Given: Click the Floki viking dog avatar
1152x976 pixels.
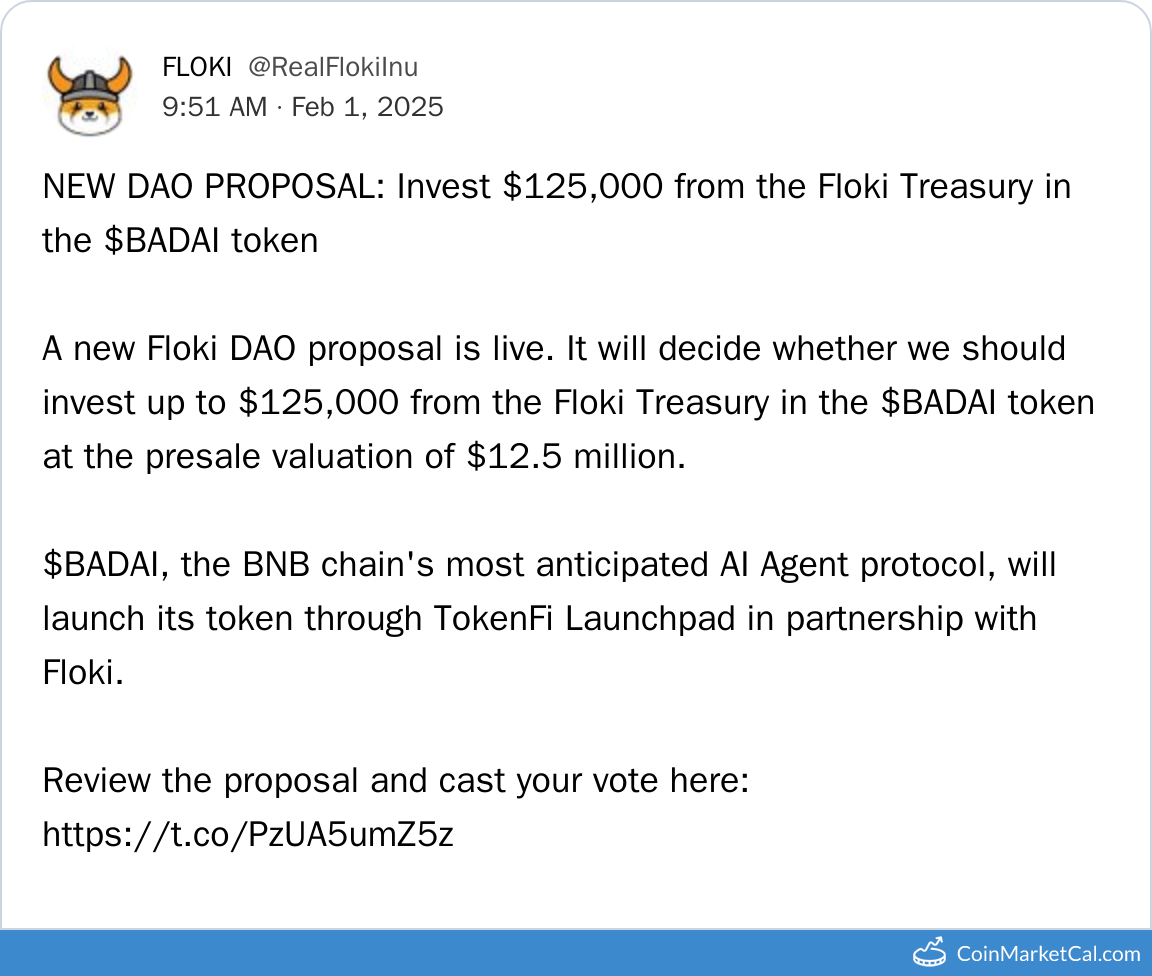Looking at the screenshot, I should pos(90,93).
